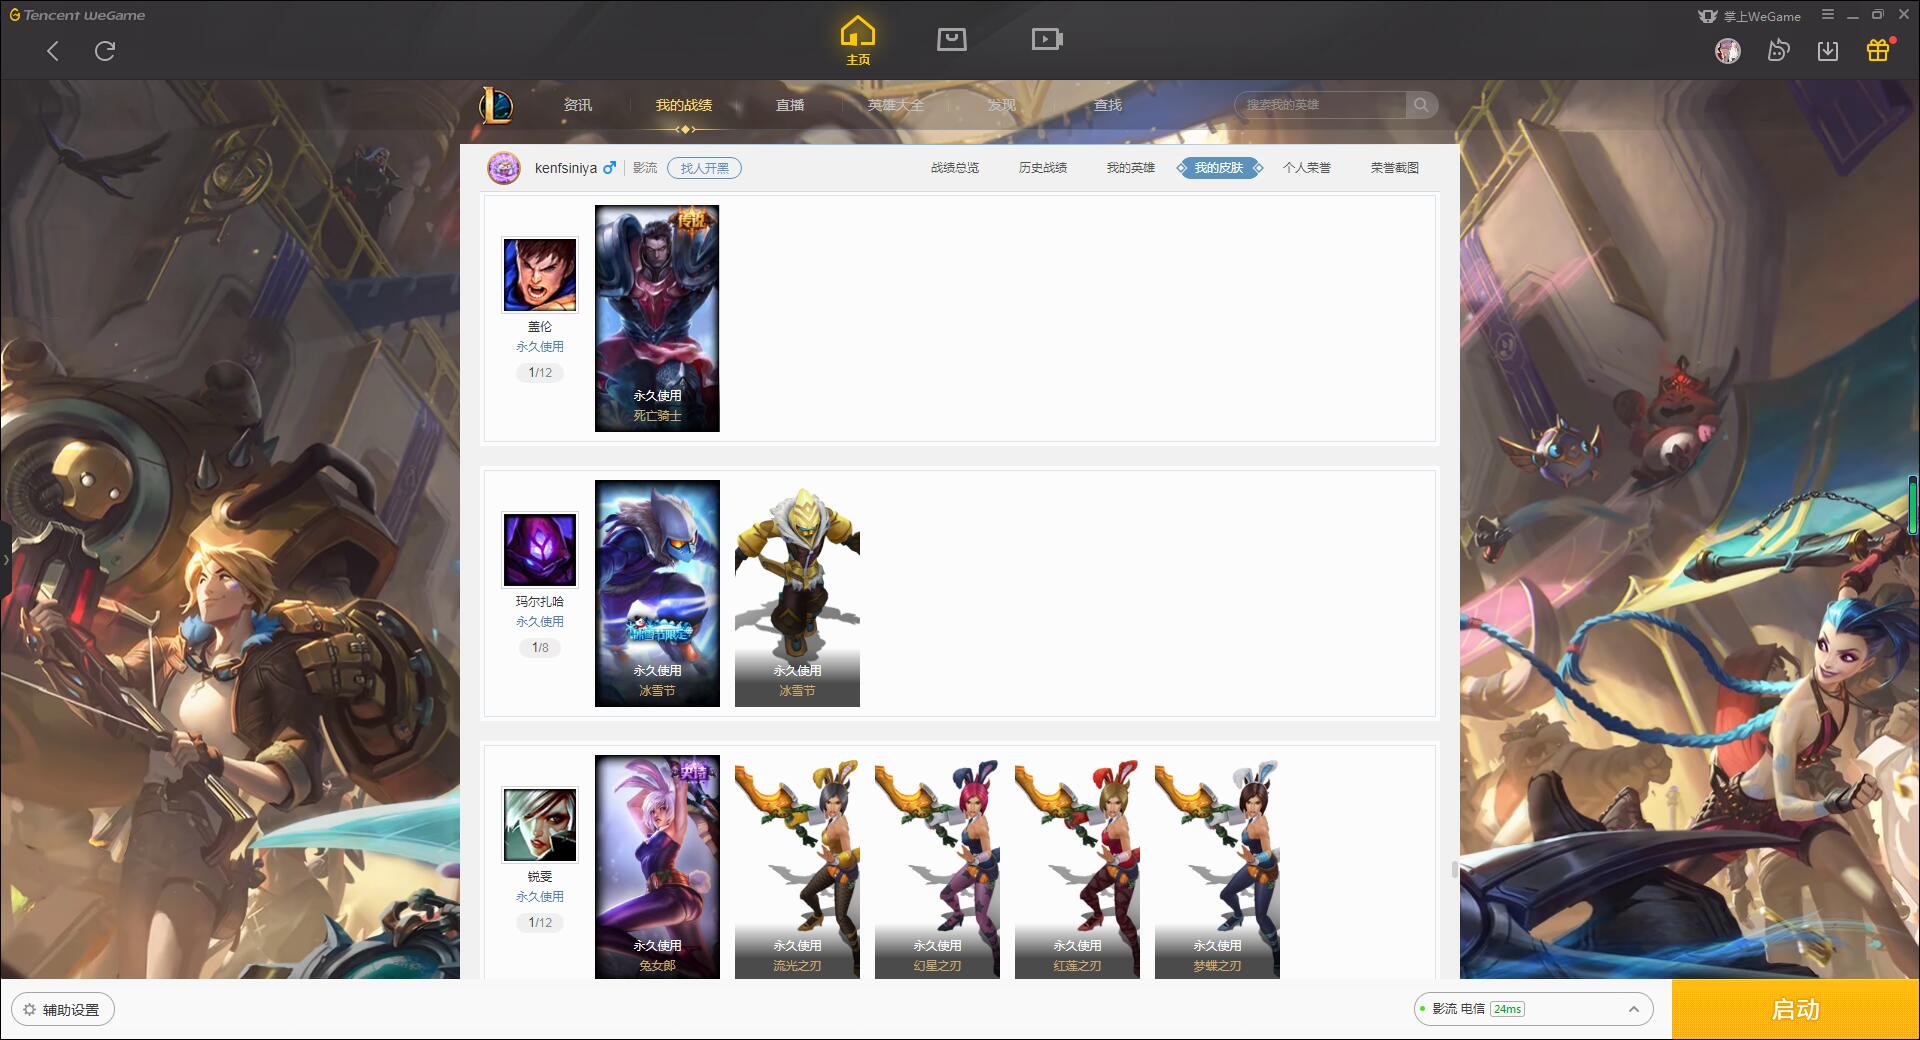Click the League of Legends logo

(x=496, y=105)
